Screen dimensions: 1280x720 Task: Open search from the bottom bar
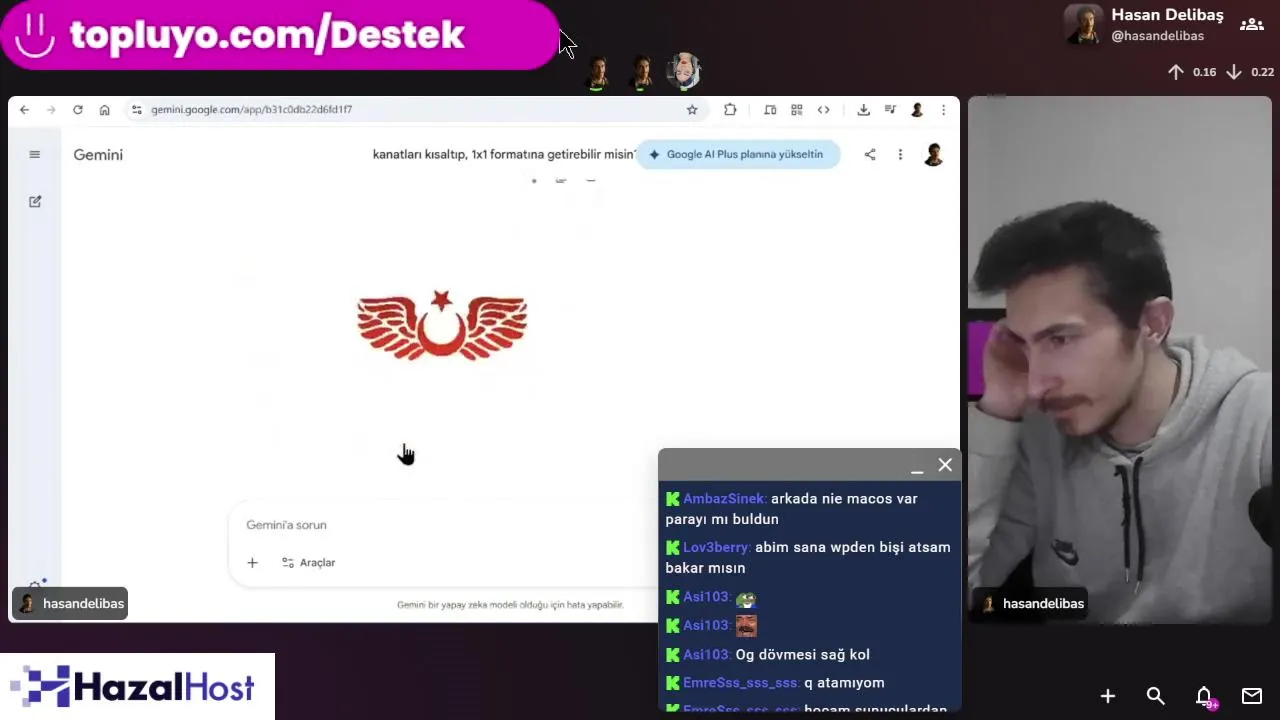(1156, 696)
